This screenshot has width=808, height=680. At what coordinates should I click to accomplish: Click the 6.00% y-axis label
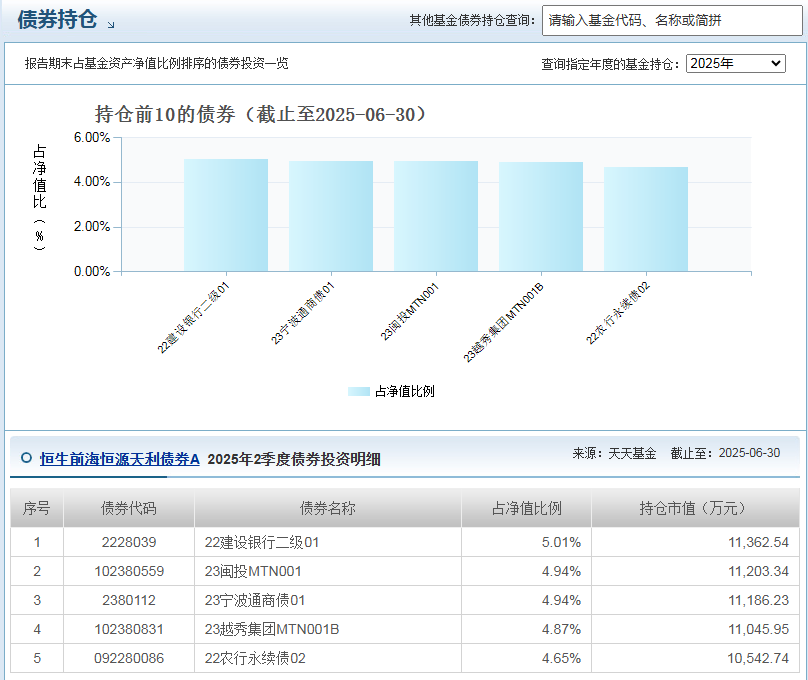pyautogui.click(x=92, y=138)
